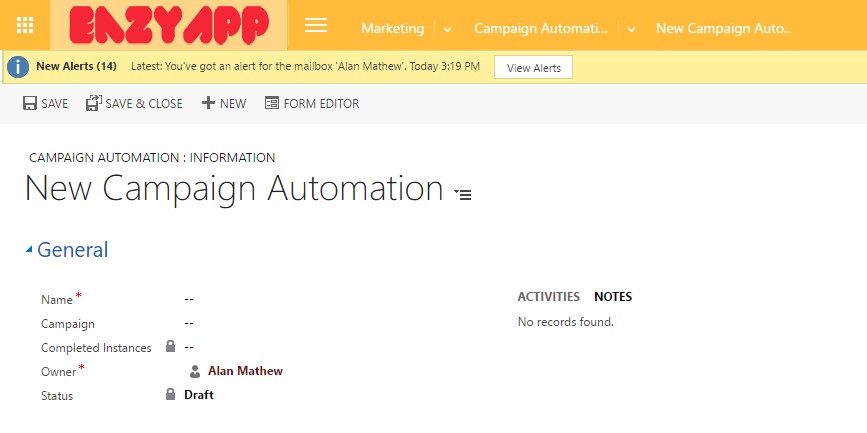Click the blue info alert icon
867x433 pixels.
pyautogui.click(x=18, y=67)
